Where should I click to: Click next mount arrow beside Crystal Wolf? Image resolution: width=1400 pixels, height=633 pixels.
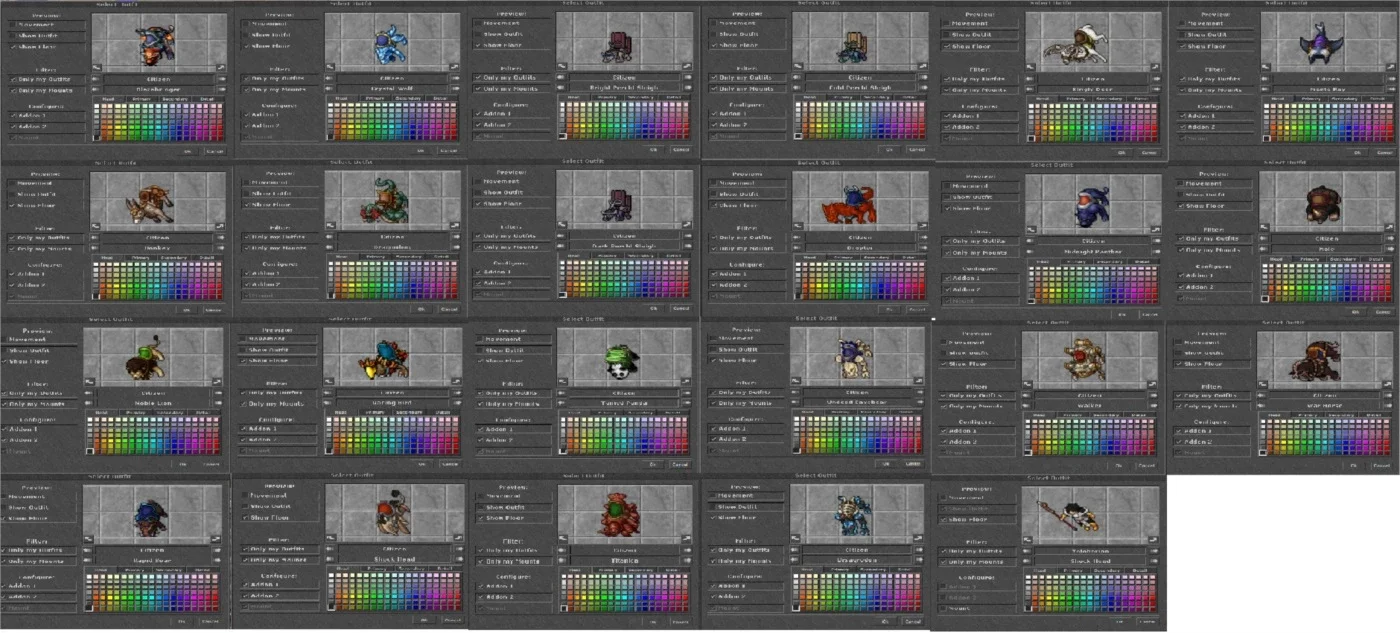(x=455, y=89)
